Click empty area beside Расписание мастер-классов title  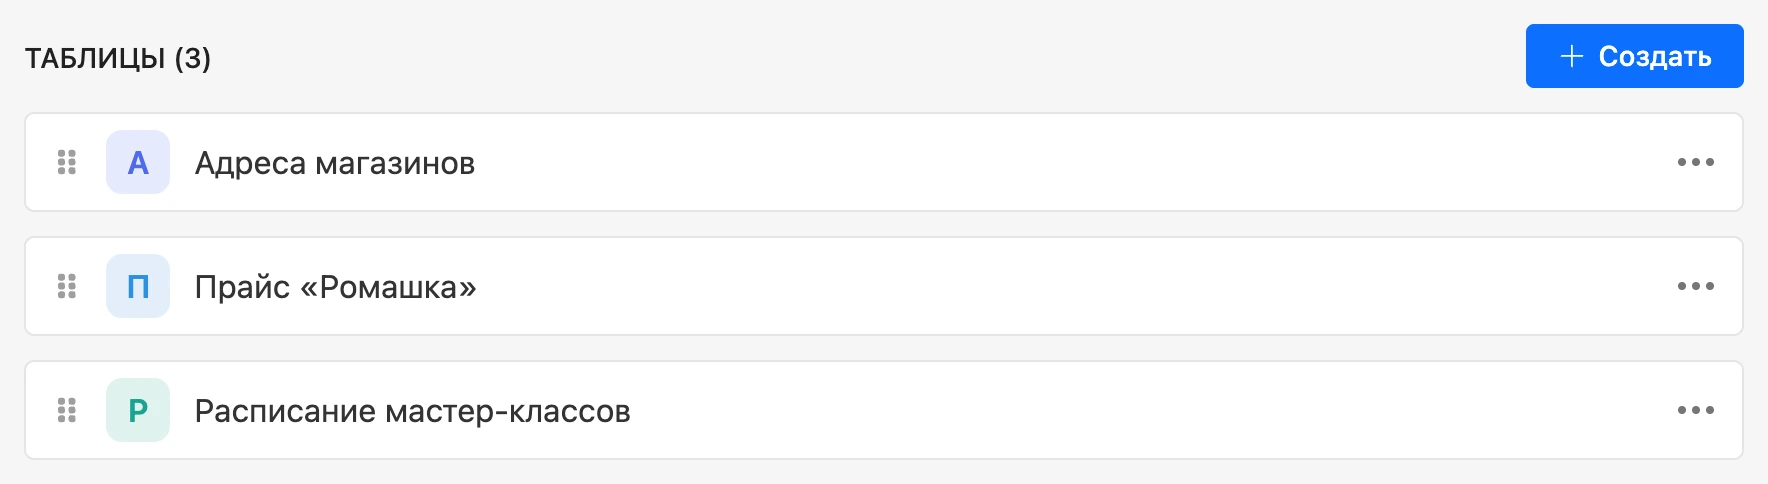[1150, 410]
